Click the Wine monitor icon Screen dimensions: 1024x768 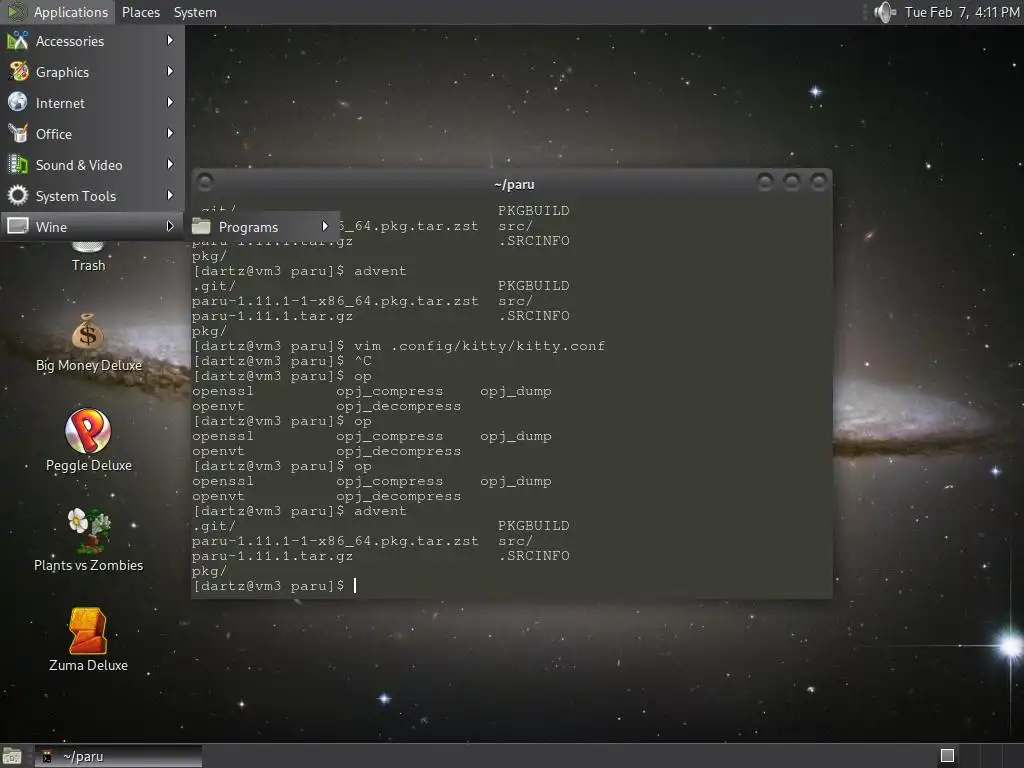[18, 227]
